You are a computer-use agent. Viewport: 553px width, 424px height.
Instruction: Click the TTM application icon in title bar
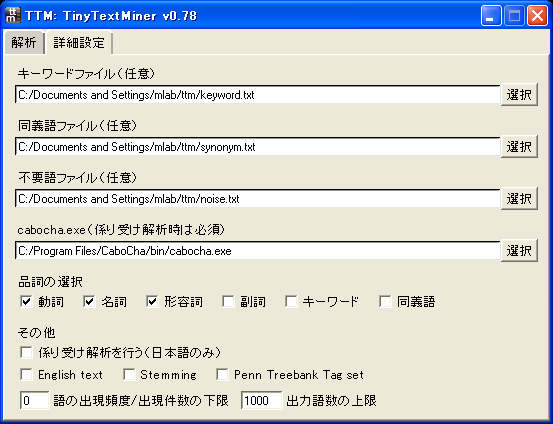(13, 15)
